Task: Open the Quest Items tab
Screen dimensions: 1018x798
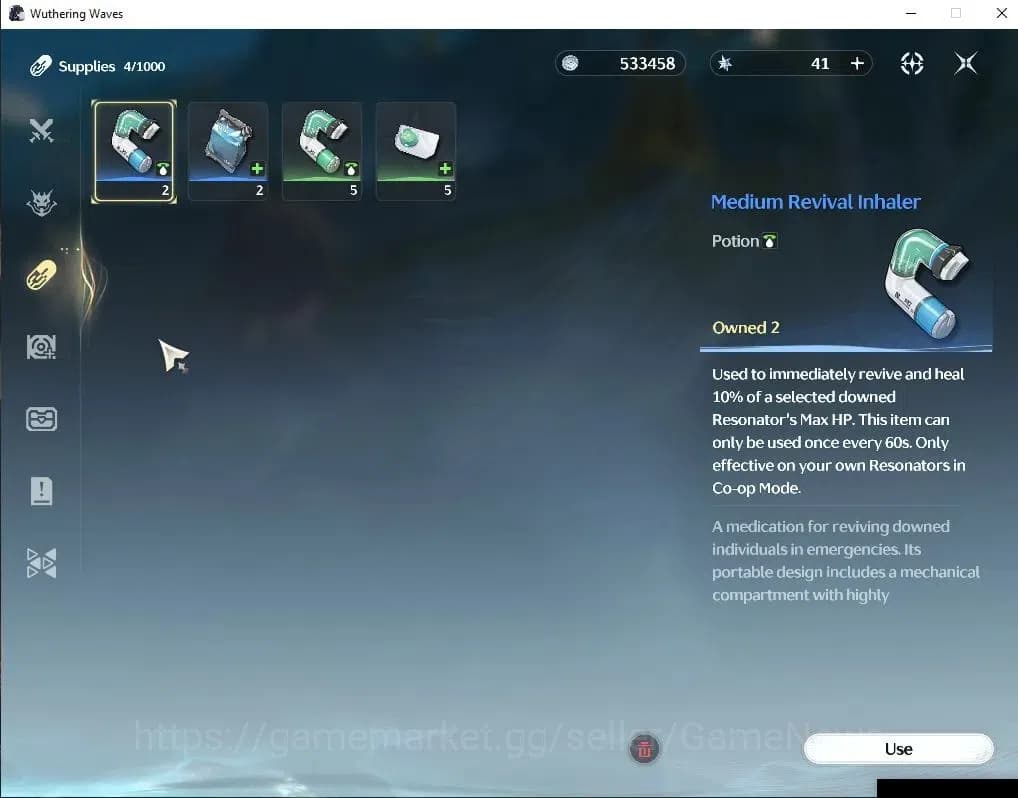Action: 41,491
